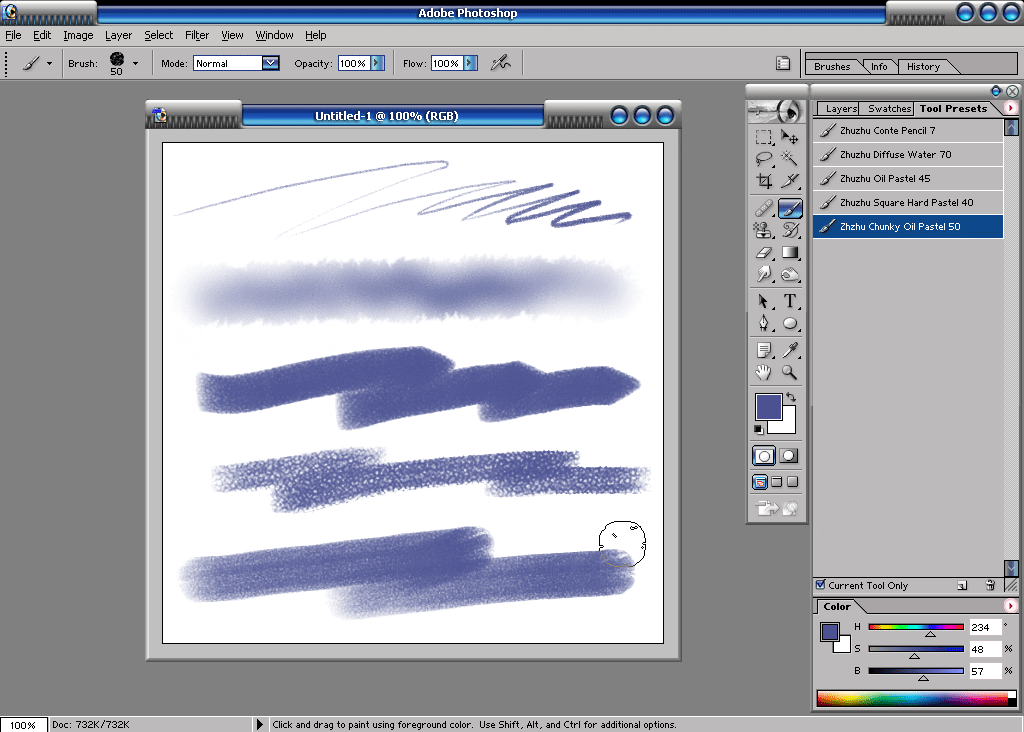Open the History tab in palette well
Screen dimensions: 1024x732
923,67
